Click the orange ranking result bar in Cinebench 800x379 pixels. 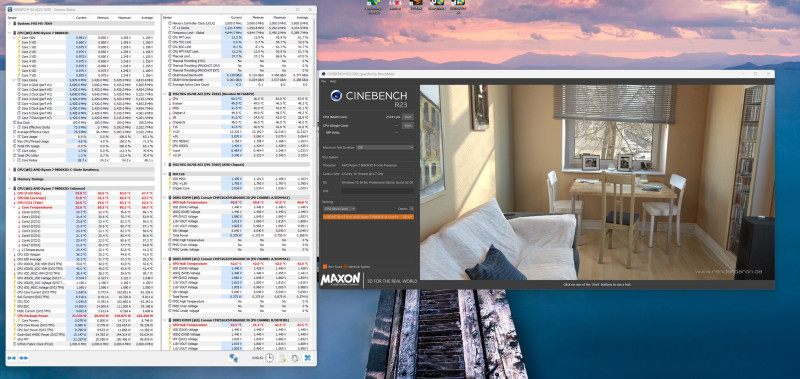(x=368, y=217)
